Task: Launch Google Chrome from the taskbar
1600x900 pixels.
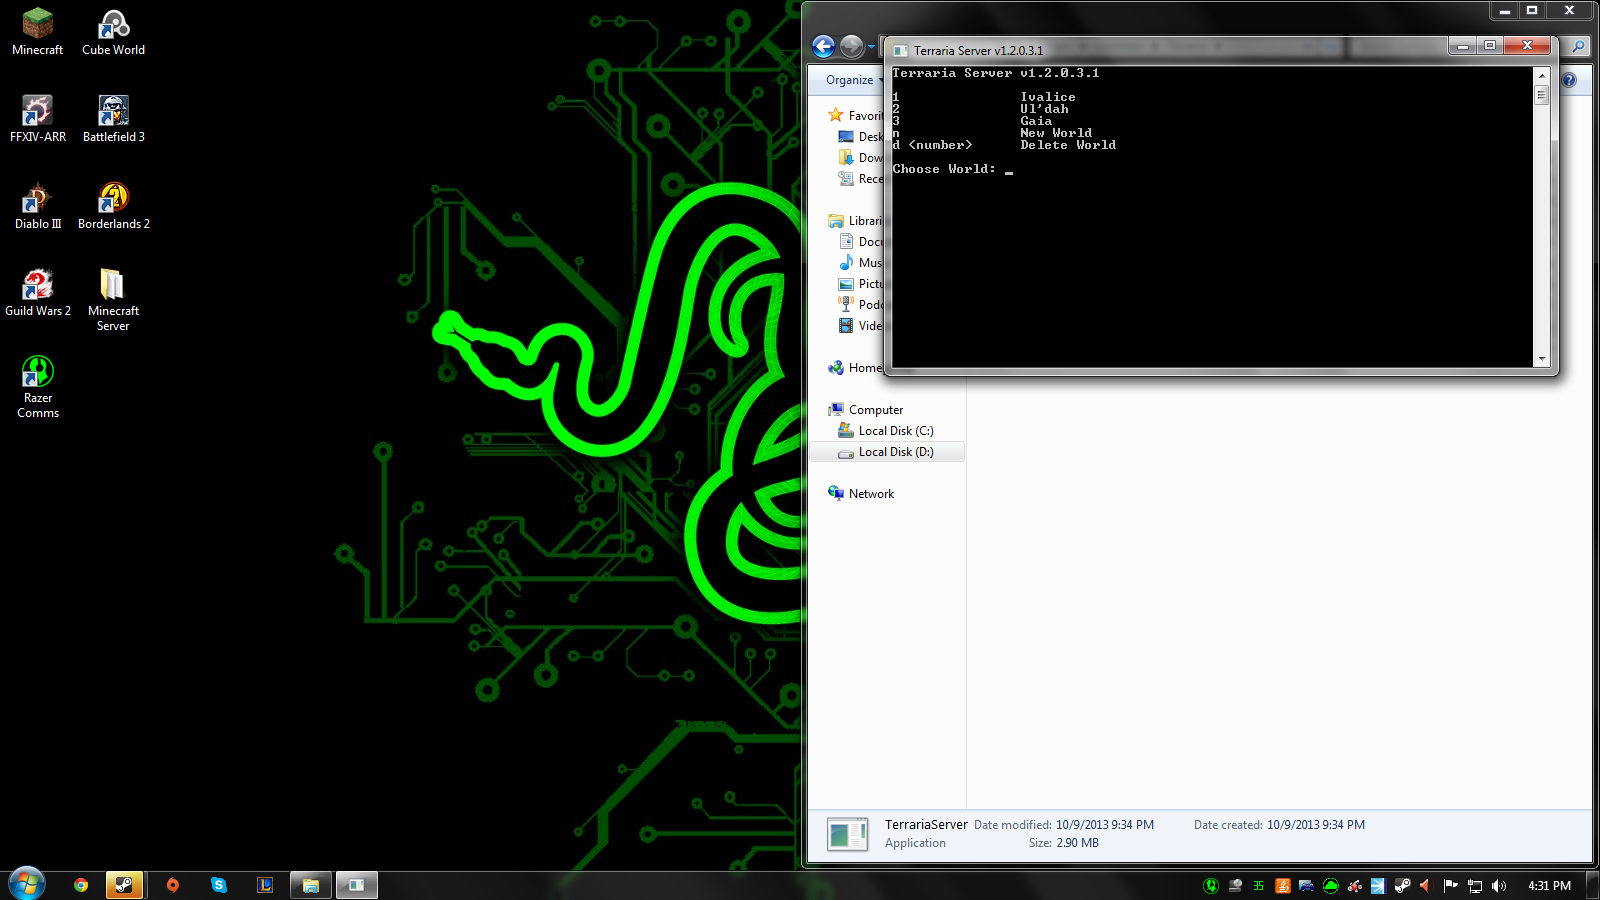Action: click(x=81, y=885)
